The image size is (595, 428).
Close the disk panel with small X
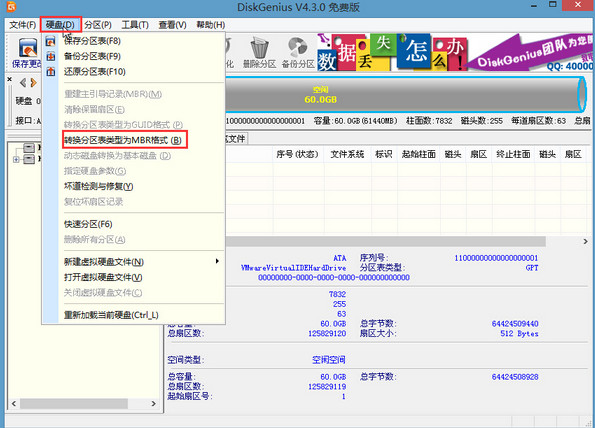point(9,79)
